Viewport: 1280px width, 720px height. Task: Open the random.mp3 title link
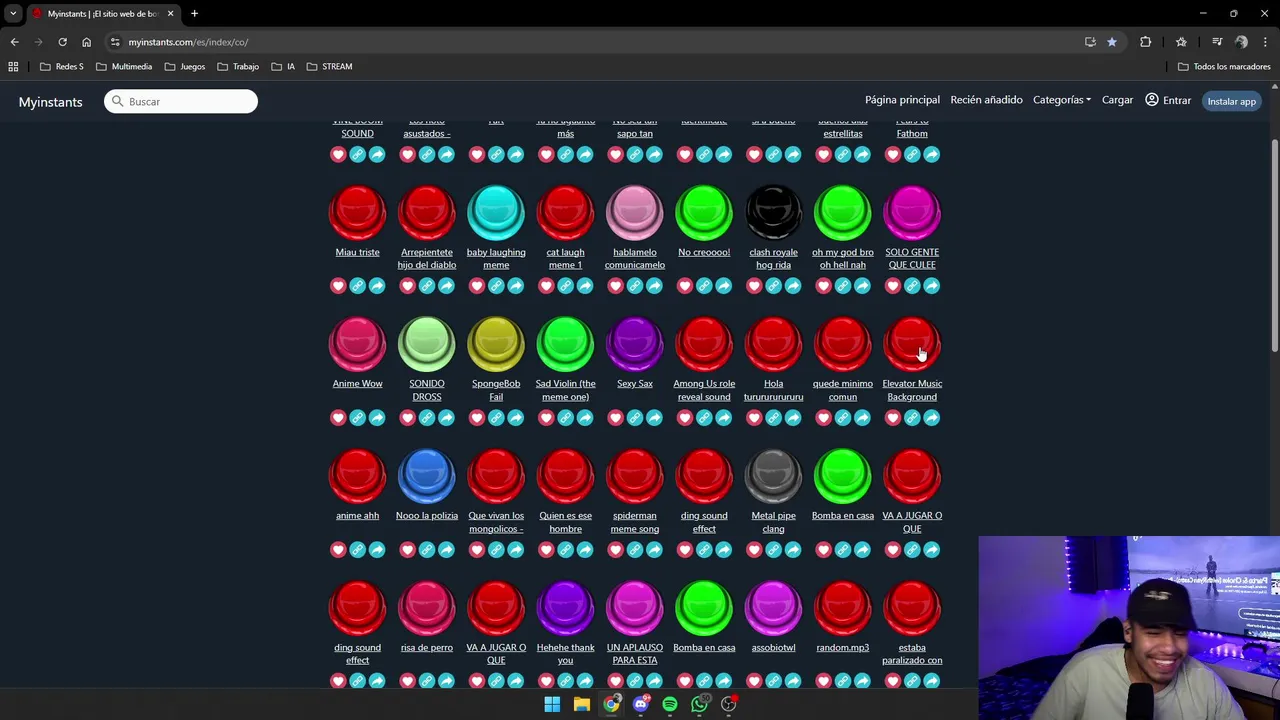pos(842,647)
